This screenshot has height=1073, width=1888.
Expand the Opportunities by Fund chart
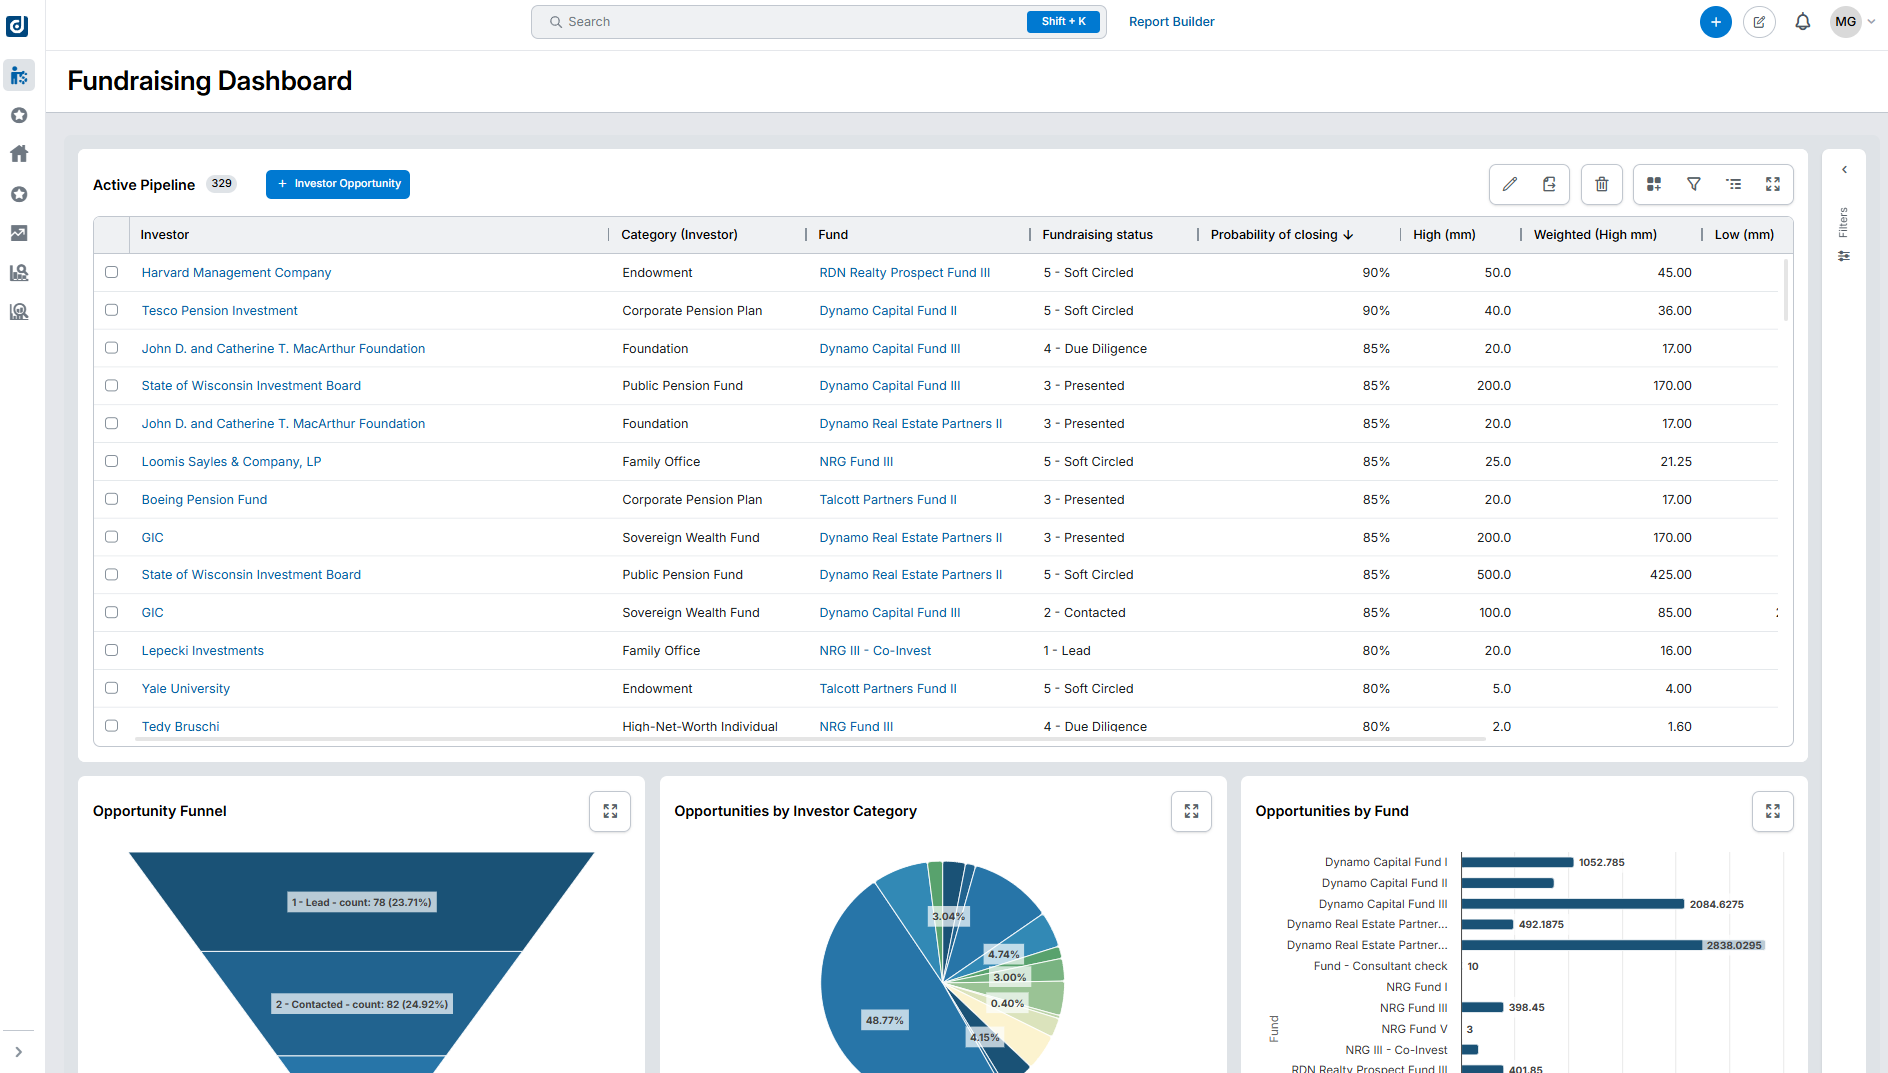click(x=1772, y=811)
